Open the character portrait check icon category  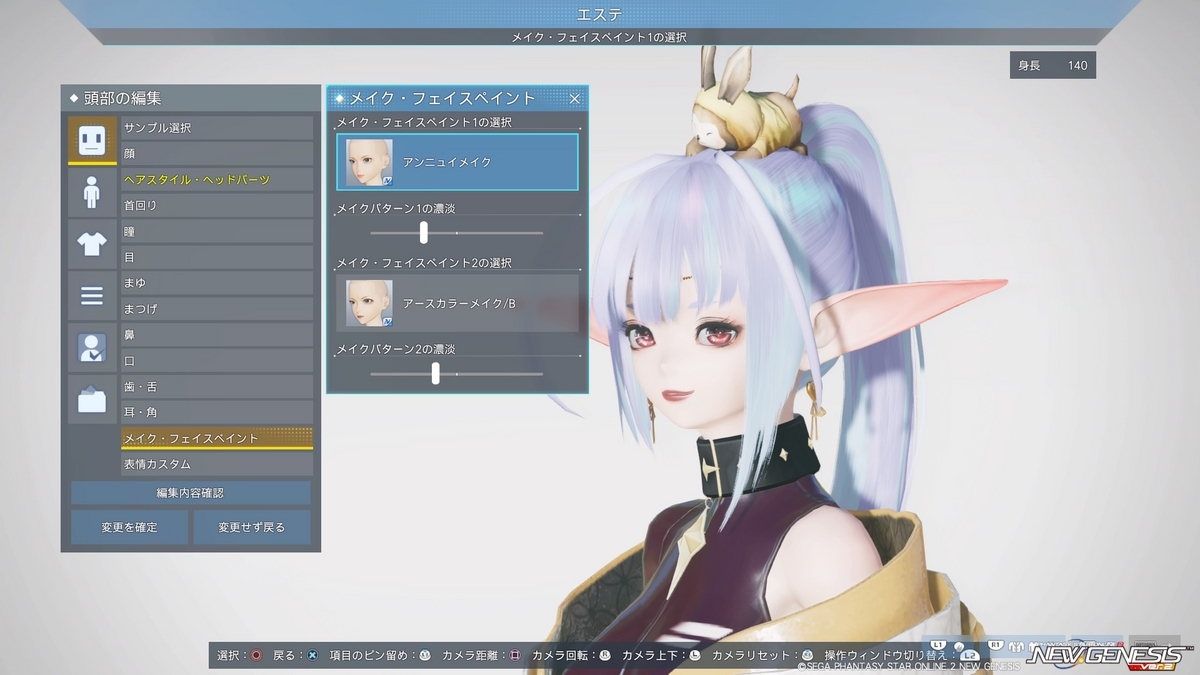pyautogui.click(x=92, y=347)
